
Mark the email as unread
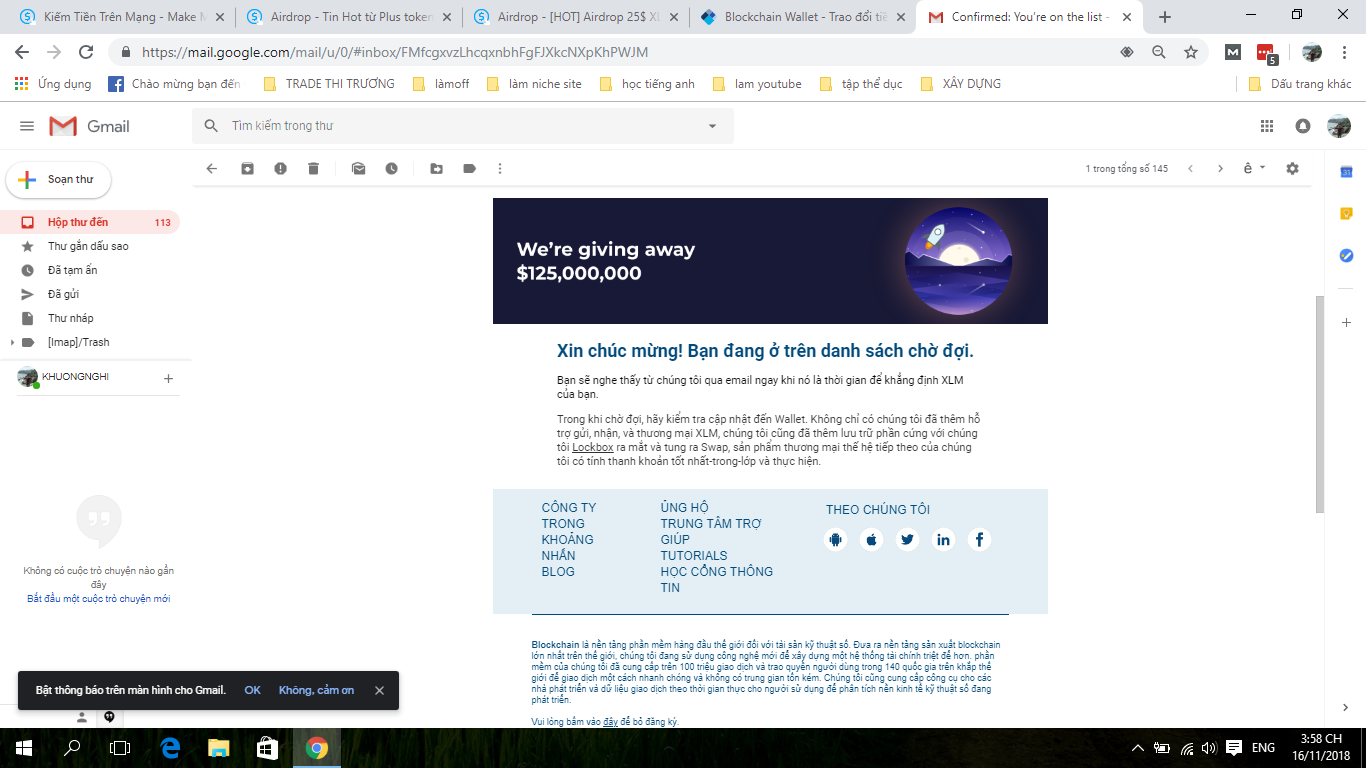tap(358, 169)
